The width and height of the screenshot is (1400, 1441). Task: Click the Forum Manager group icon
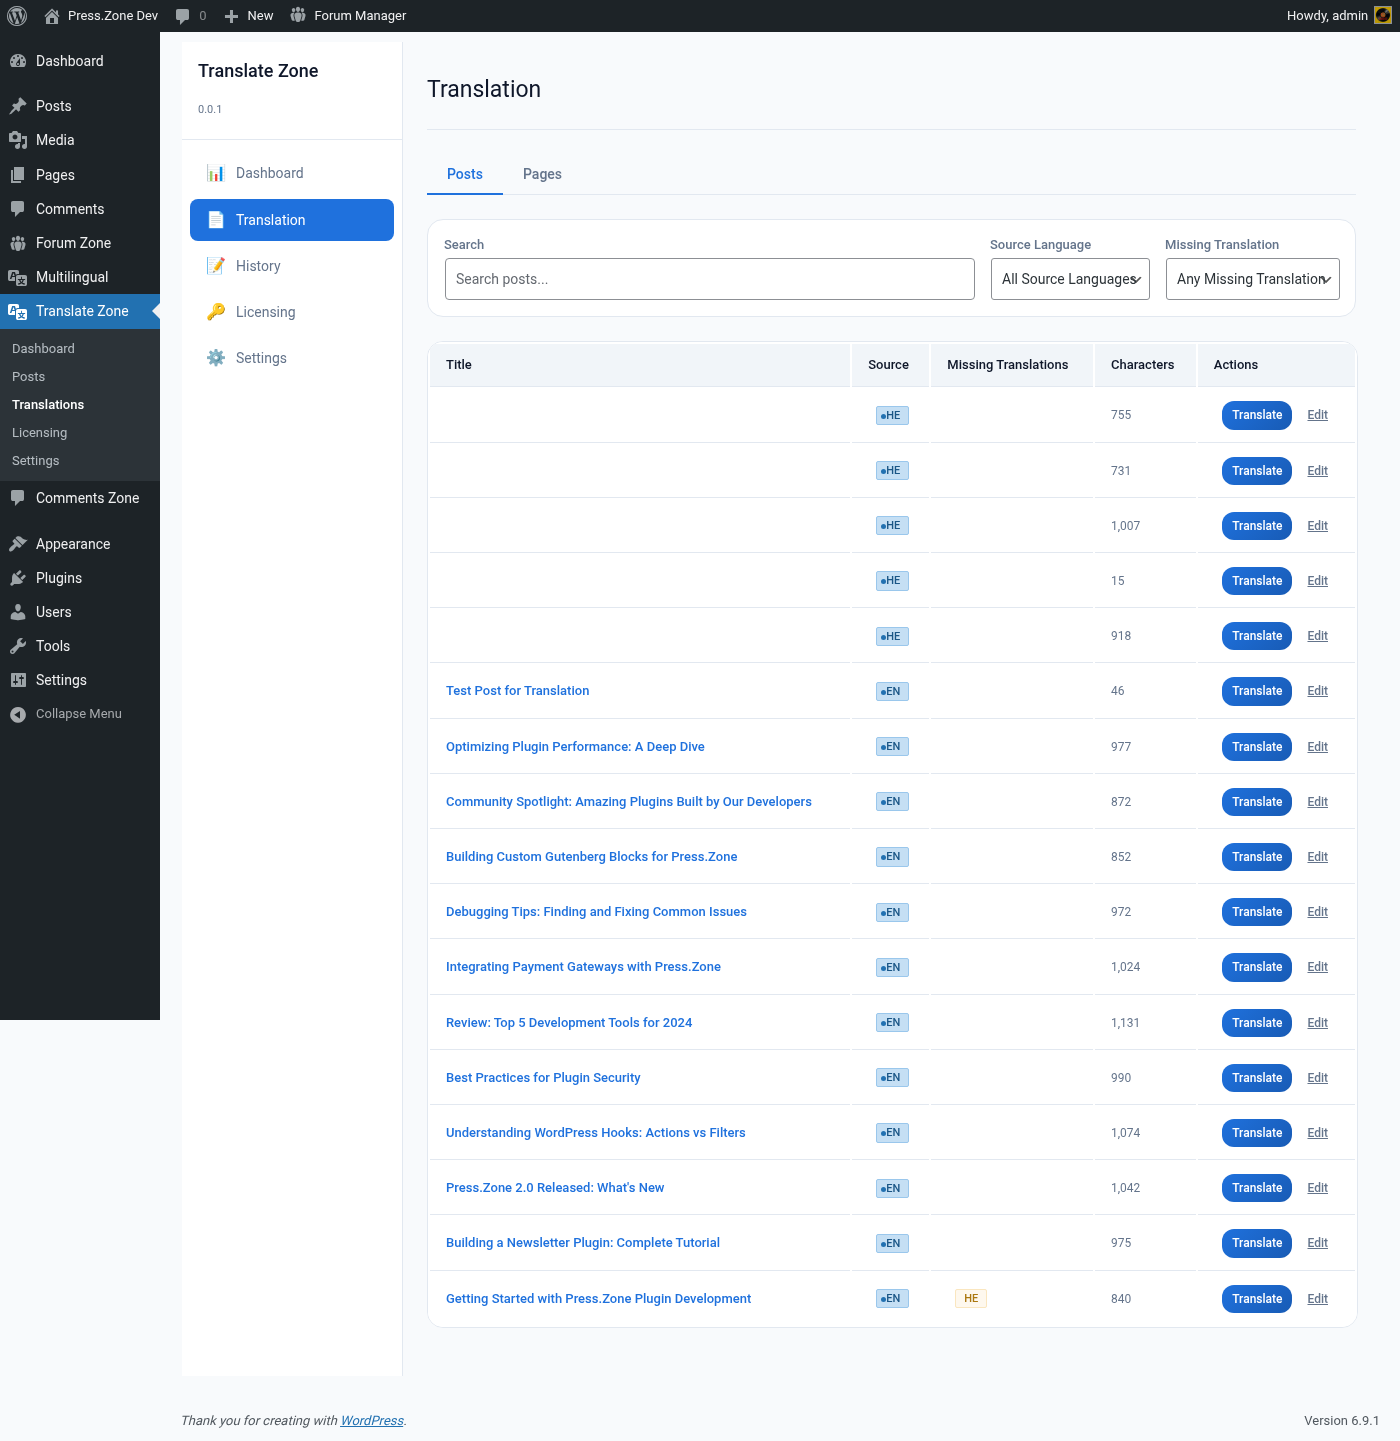[x=298, y=15]
